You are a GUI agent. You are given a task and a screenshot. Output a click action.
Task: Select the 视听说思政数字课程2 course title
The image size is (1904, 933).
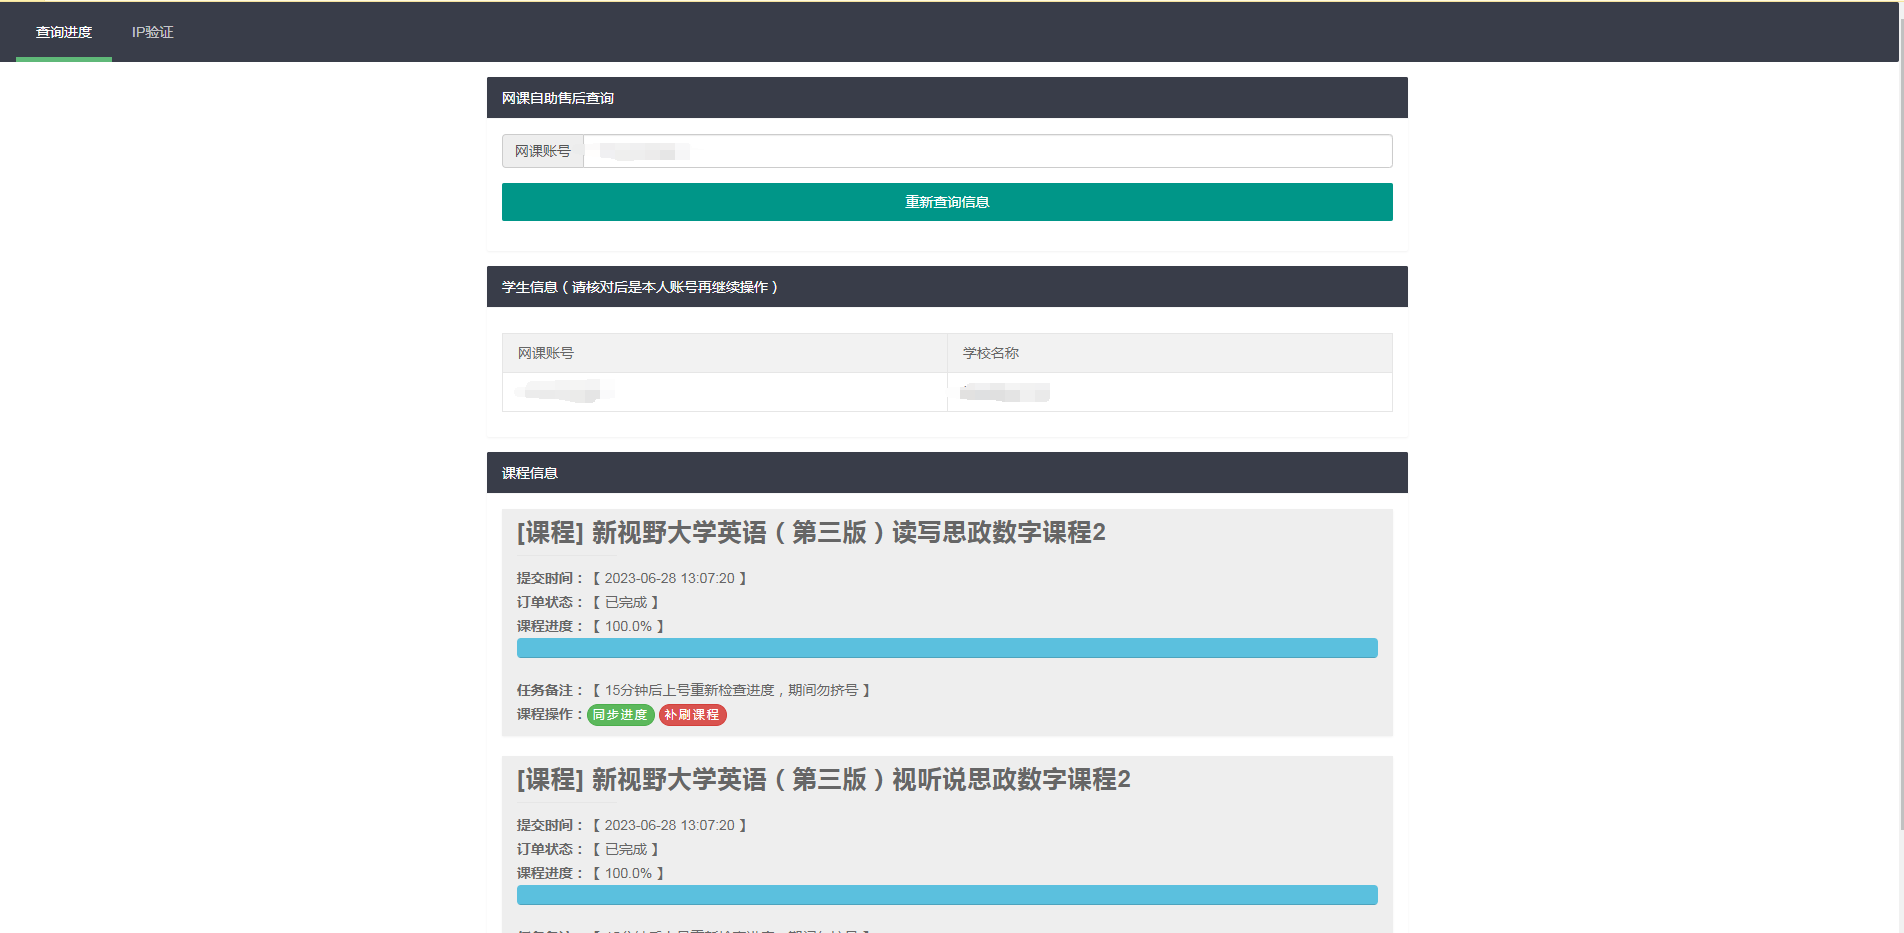[826, 780]
